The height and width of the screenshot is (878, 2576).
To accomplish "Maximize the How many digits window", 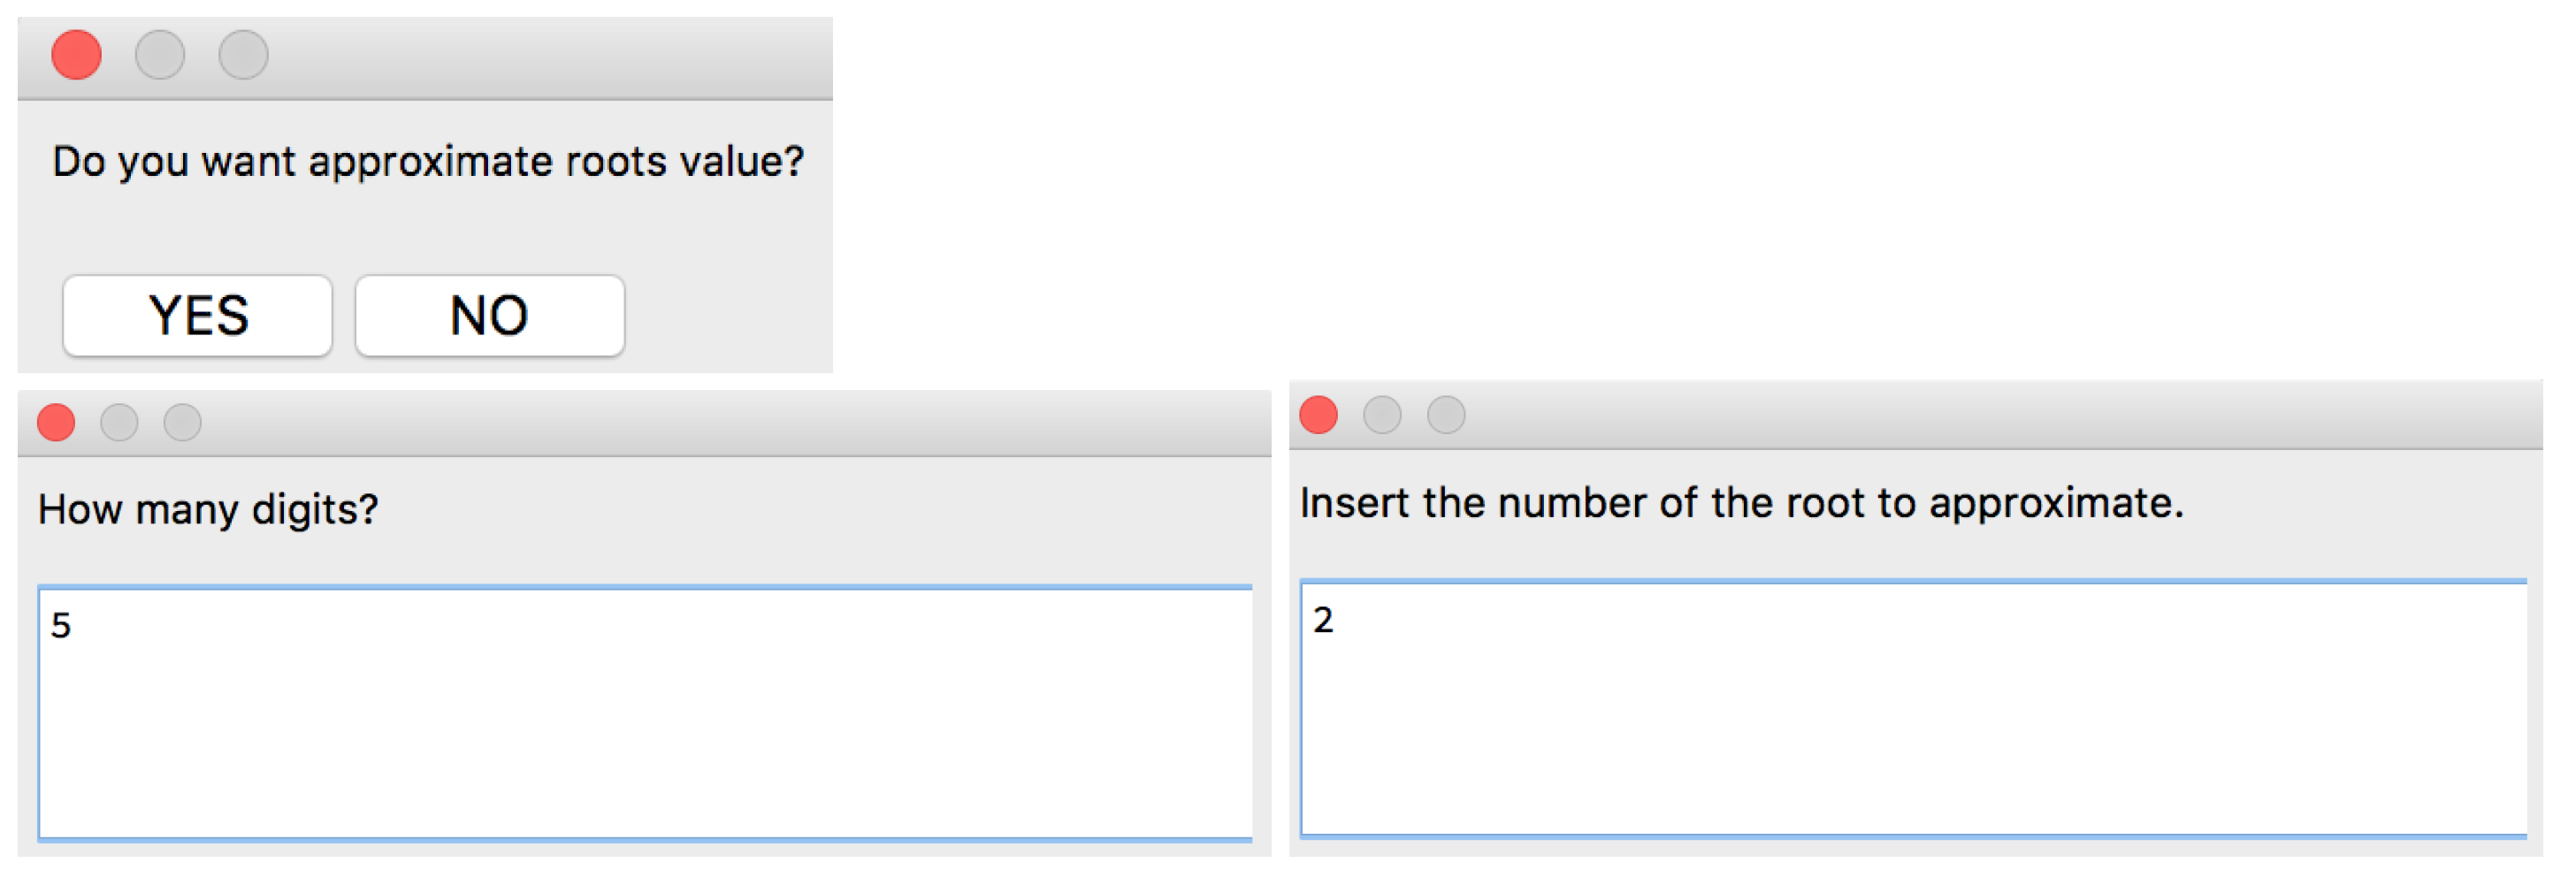I will 182,423.
